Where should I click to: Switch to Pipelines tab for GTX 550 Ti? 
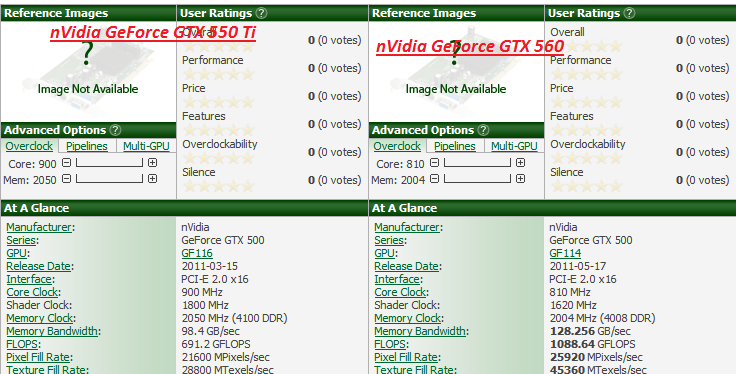(x=87, y=146)
